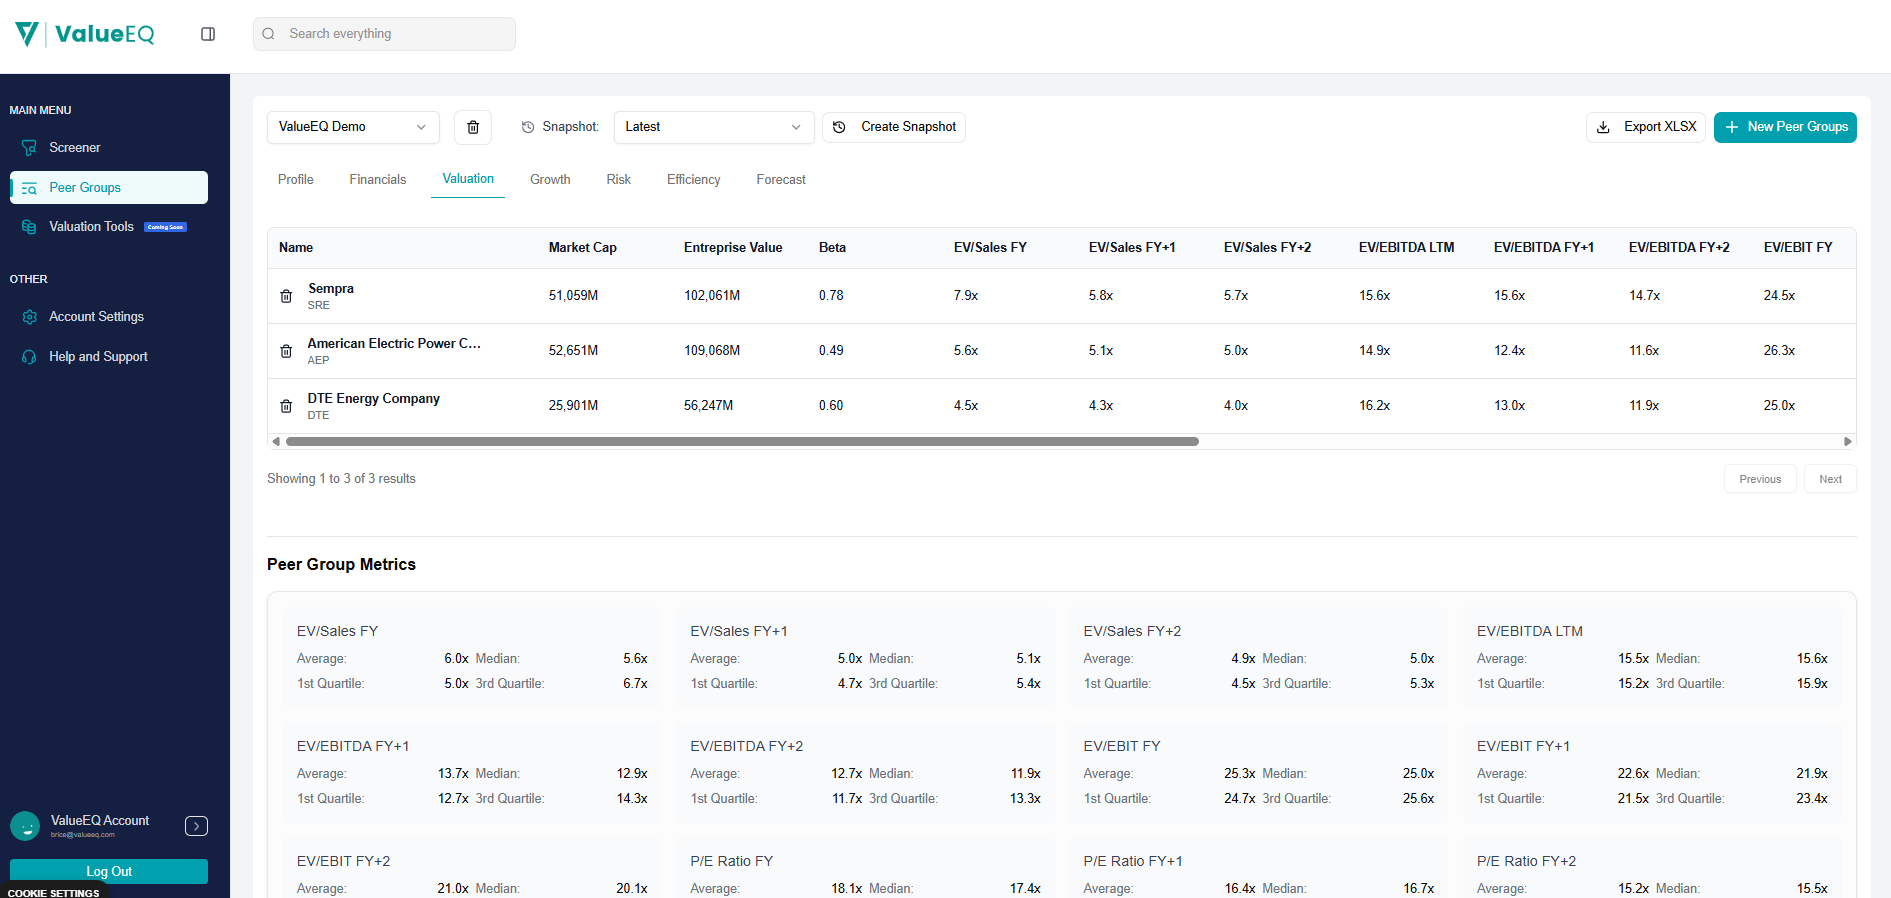This screenshot has height=898, width=1891.
Task: Open the ValueEQ Demo dropdown
Action: pos(353,127)
